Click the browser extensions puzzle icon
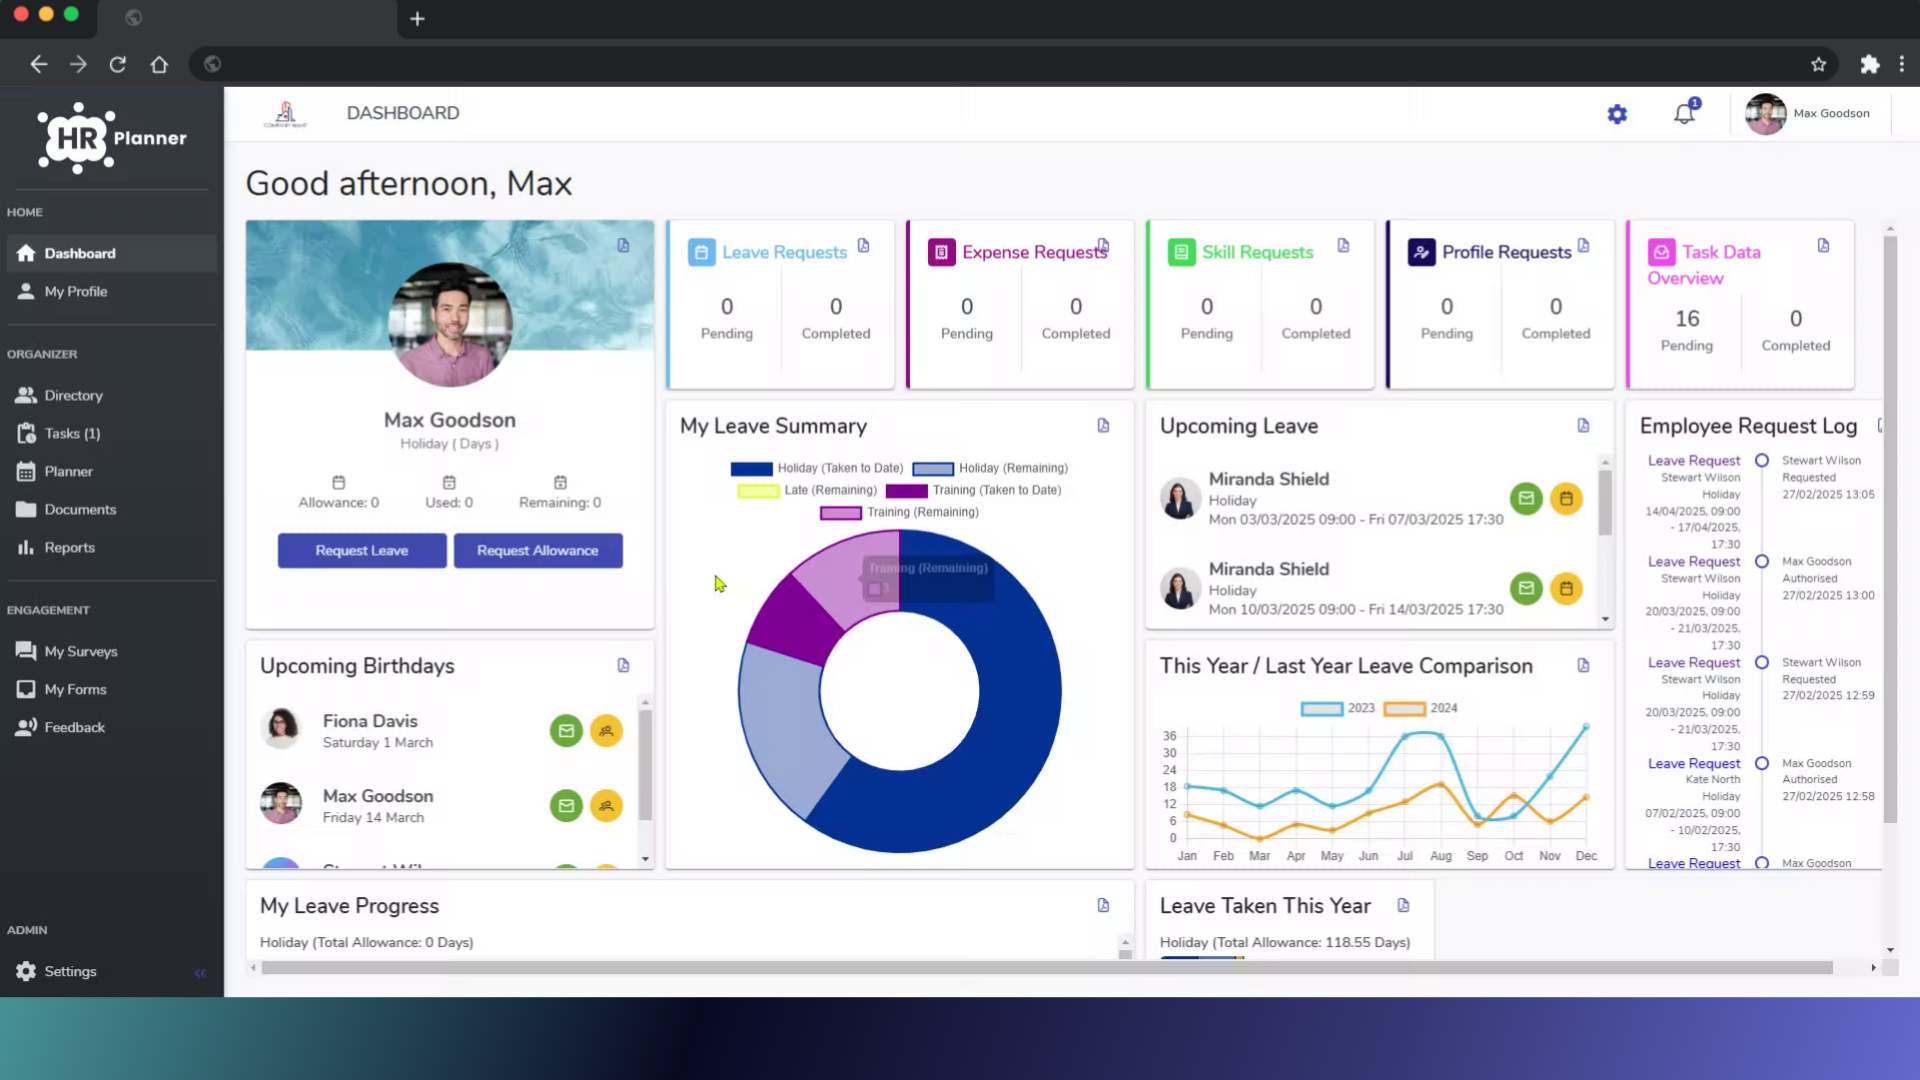Image resolution: width=1920 pixels, height=1080 pixels. point(1869,64)
